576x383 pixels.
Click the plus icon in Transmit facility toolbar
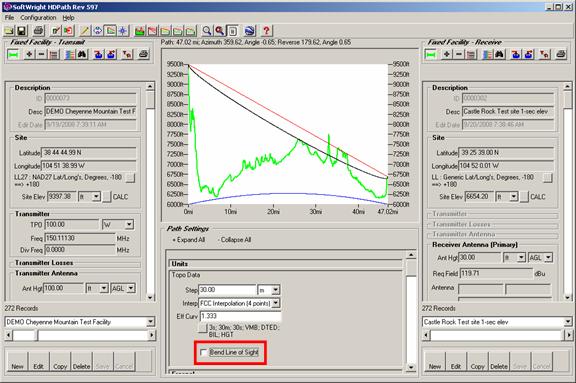pyautogui.click(x=29, y=55)
